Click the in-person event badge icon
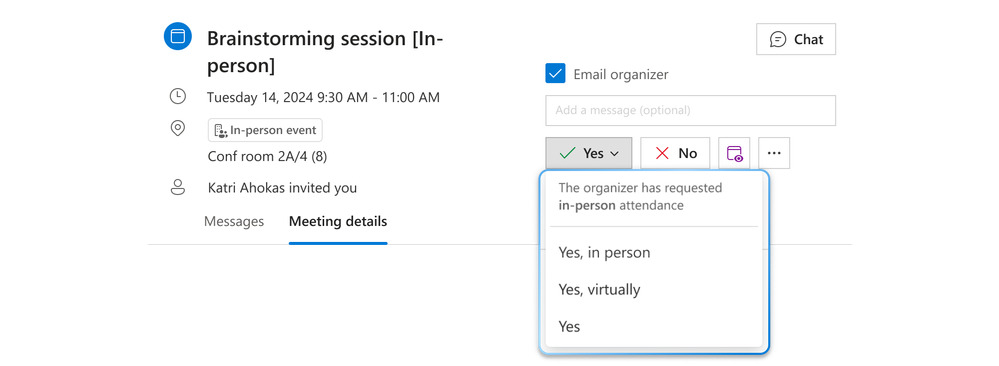999x366 pixels. tap(221, 131)
